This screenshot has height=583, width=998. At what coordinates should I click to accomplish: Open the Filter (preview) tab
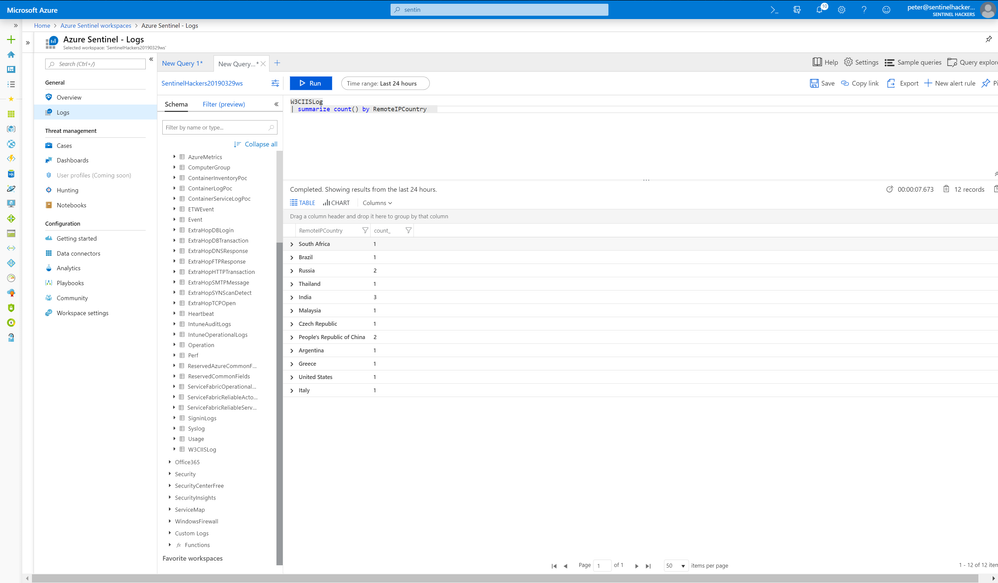[223, 104]
